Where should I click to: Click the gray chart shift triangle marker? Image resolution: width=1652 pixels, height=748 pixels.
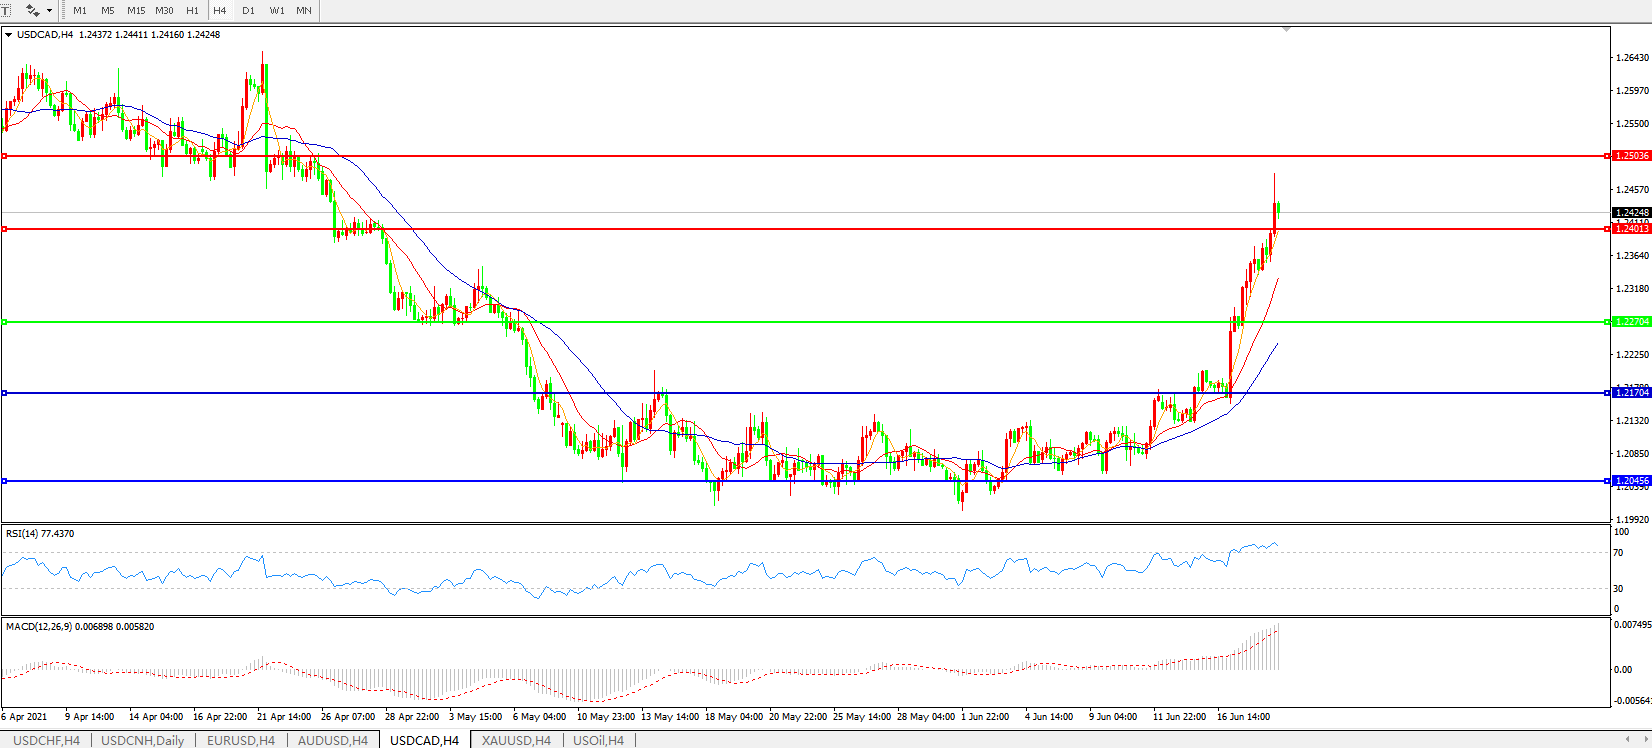tap(1286, 30)
